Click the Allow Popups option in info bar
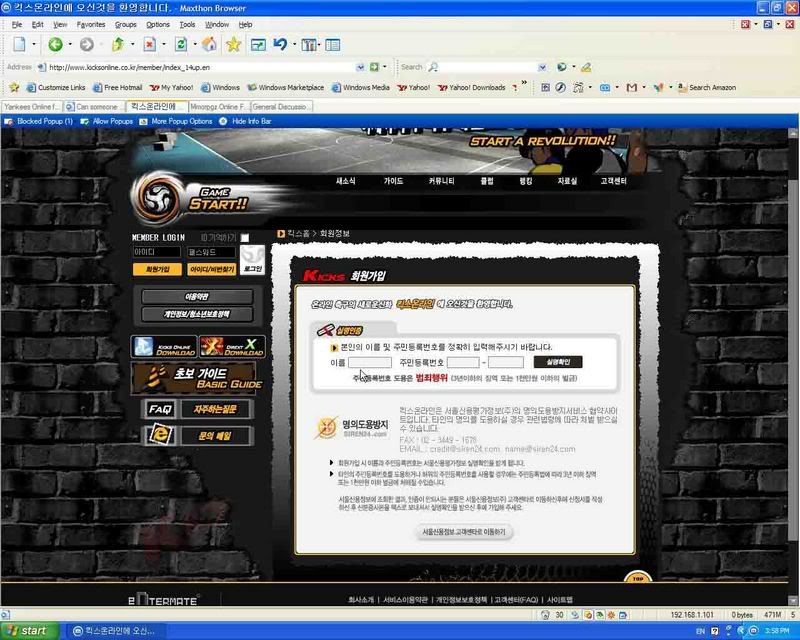This screenshot has height=640, width=800. (x=112, y=121)
